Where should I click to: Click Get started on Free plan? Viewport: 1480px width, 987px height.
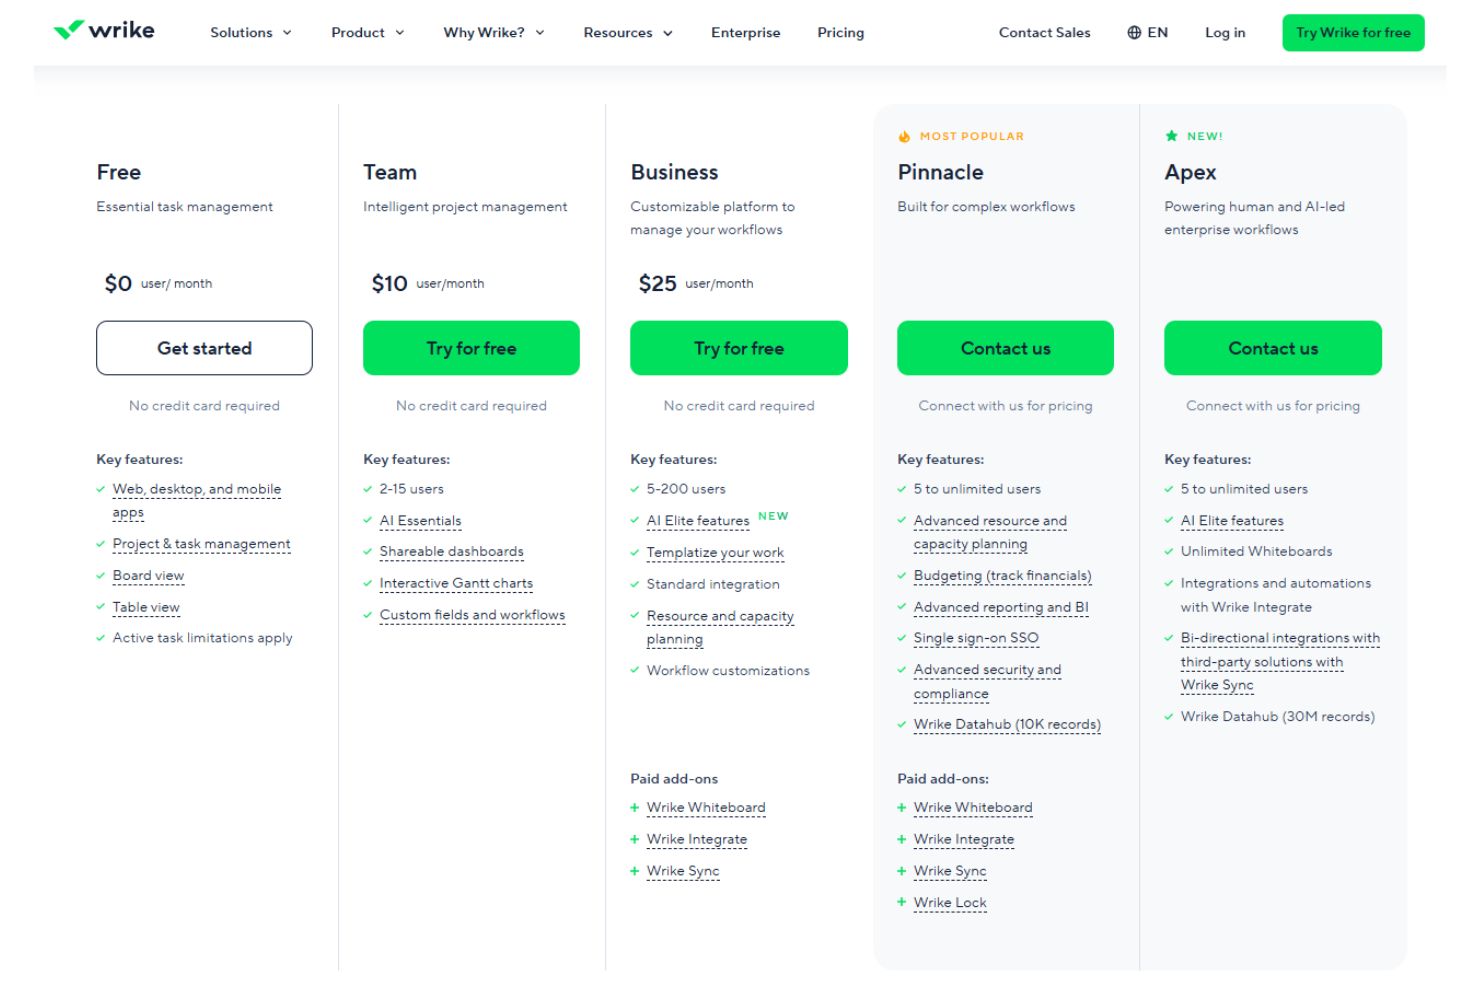pyautogui.click(x=204, y=348)
